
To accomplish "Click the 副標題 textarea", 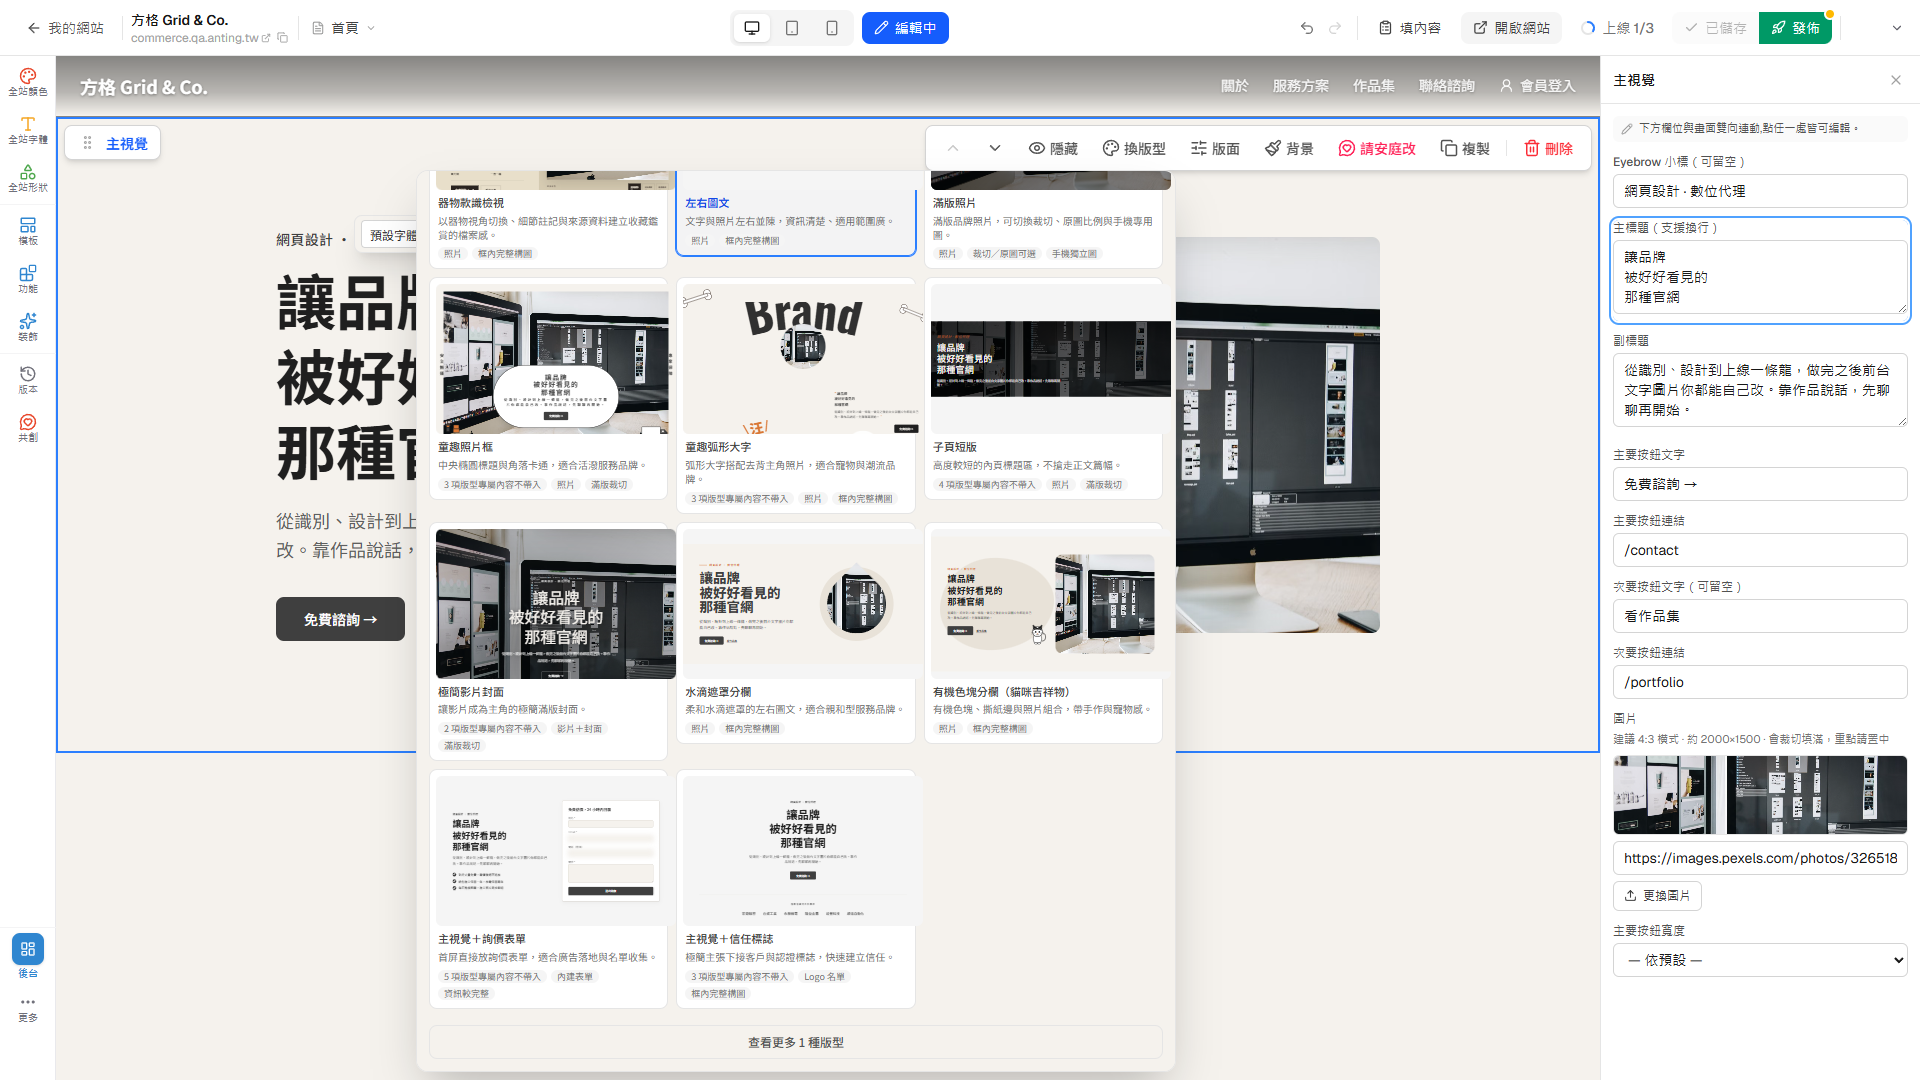I will (x=1760, y=390).
